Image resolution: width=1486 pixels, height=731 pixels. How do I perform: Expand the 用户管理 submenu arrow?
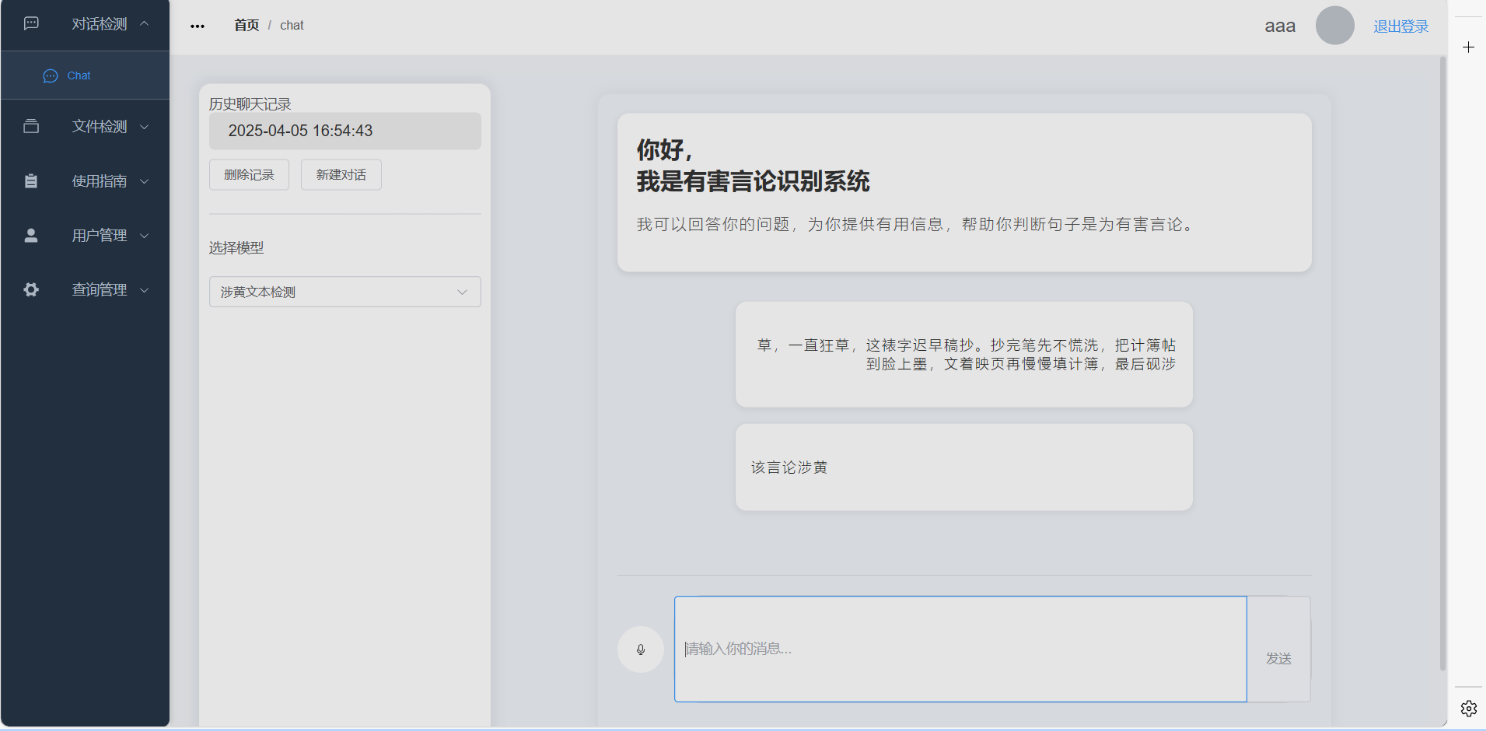click(x=144, y=236)
